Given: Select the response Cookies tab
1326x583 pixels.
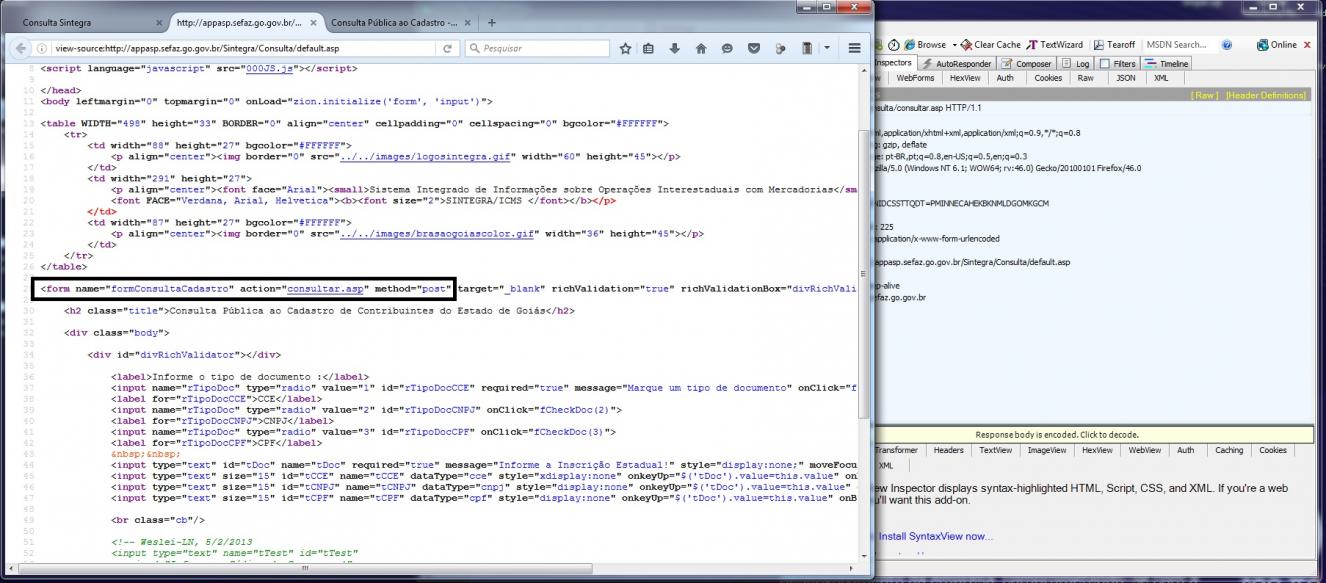Looking at the screenshot, I should pos(1272,450).
